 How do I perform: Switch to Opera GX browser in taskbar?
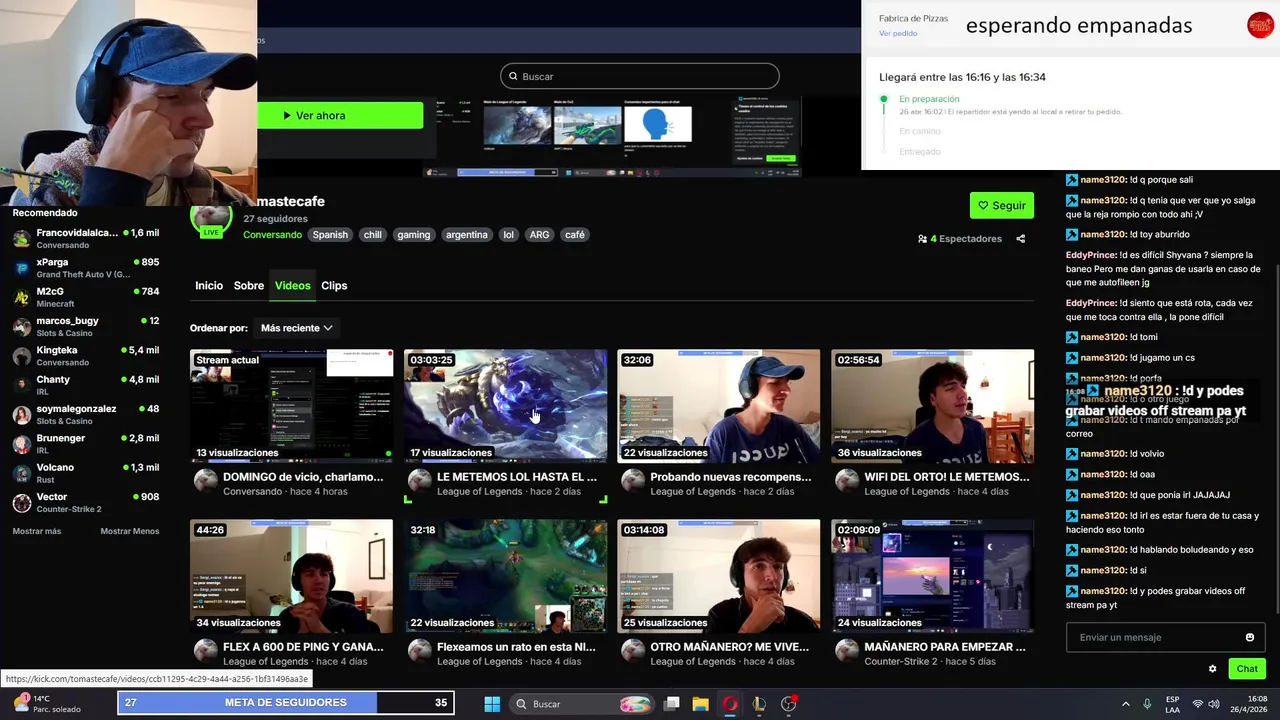point(730,704)
